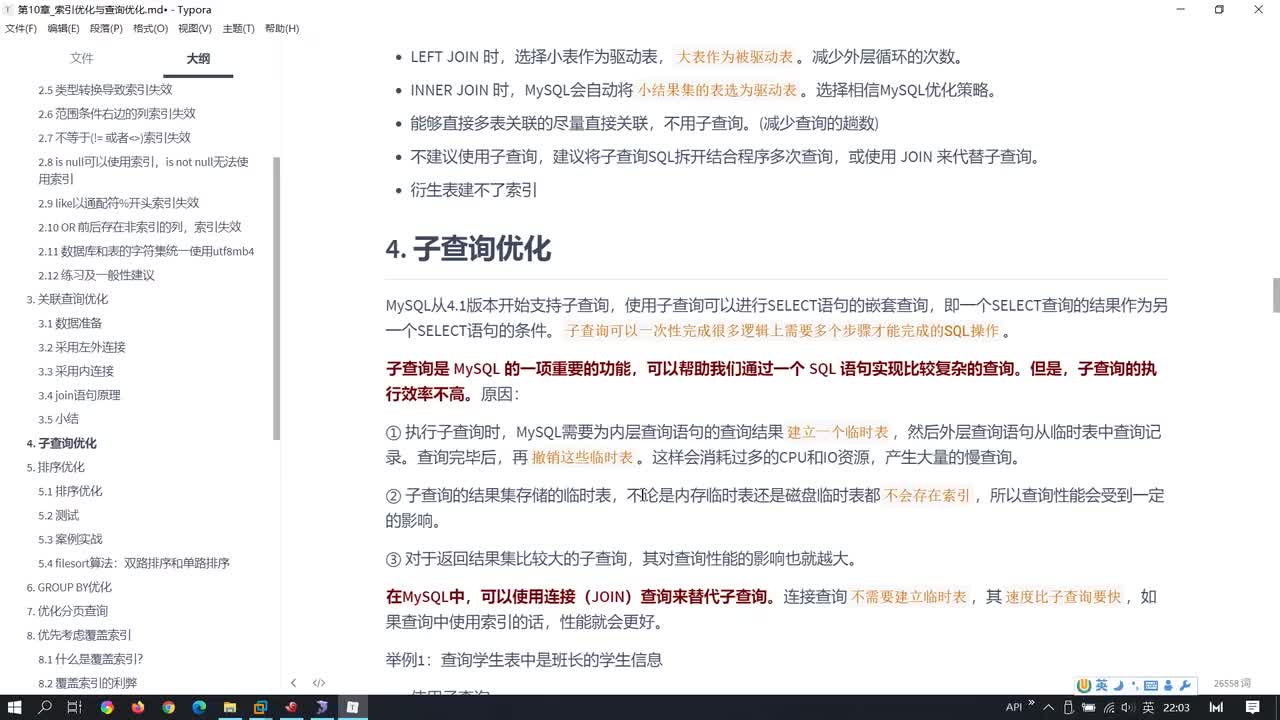Select the Typora taskbar icon

pyautogui.click(x=352, y=707)
